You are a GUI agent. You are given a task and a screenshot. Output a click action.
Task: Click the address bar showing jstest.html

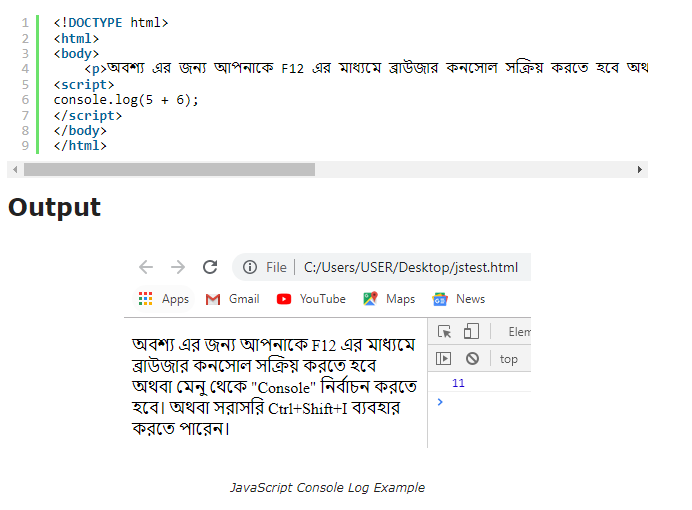[410, 267]
